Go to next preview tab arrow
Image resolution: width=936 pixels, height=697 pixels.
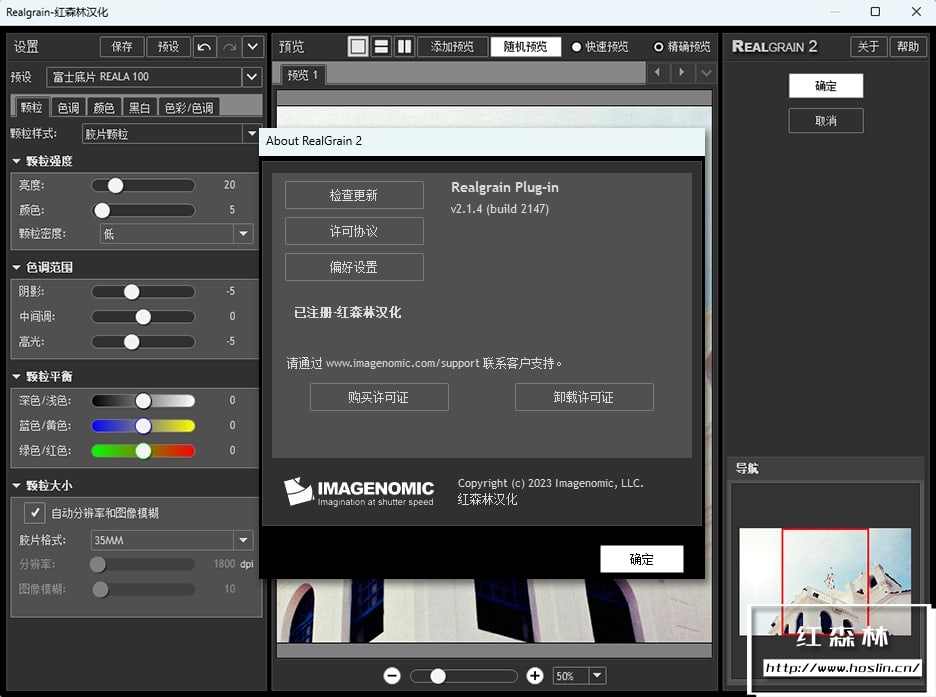coord(682,73)
